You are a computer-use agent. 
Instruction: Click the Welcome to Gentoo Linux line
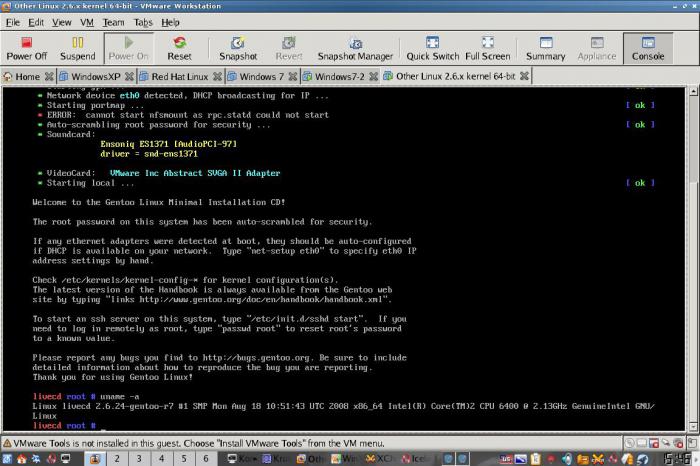(x=159, y=202)
